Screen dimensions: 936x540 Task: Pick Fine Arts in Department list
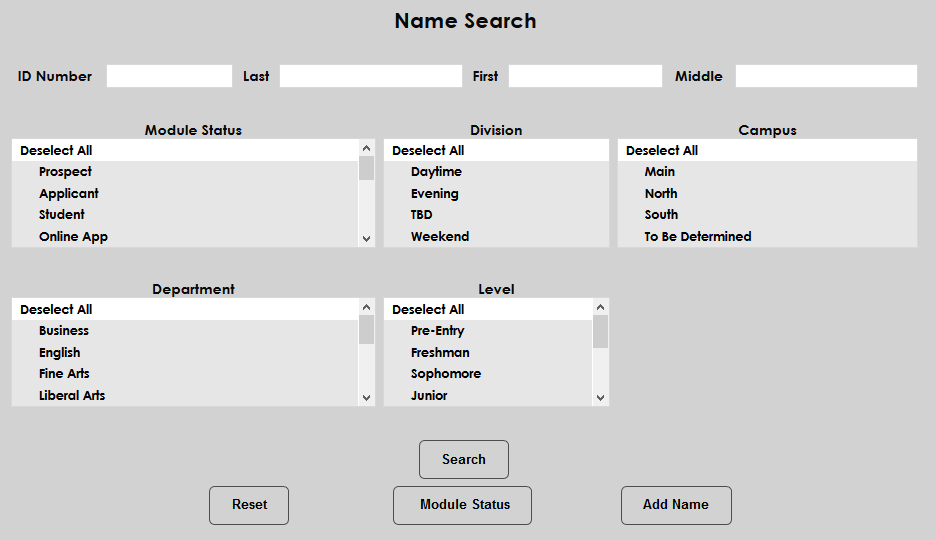[65, 374]
